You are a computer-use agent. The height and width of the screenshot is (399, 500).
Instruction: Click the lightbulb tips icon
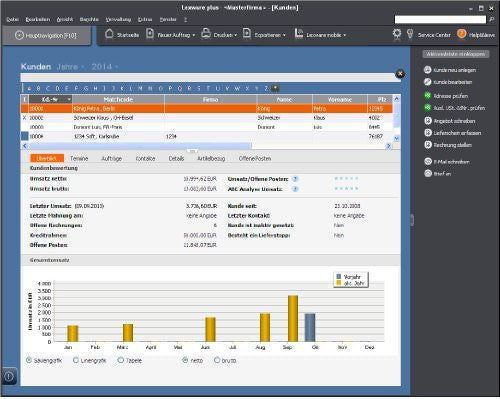(x=410, y=34)
